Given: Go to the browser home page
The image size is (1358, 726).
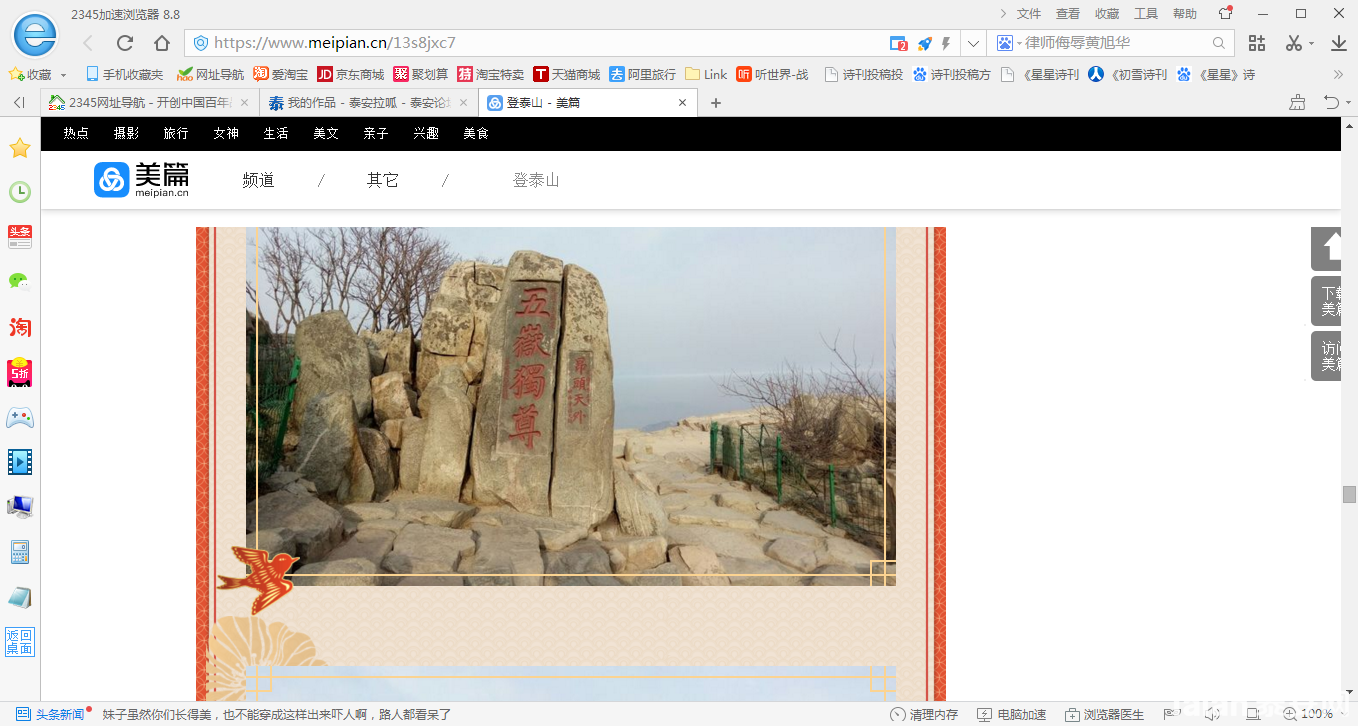Looking at the screenshot, I should point(162,43).
